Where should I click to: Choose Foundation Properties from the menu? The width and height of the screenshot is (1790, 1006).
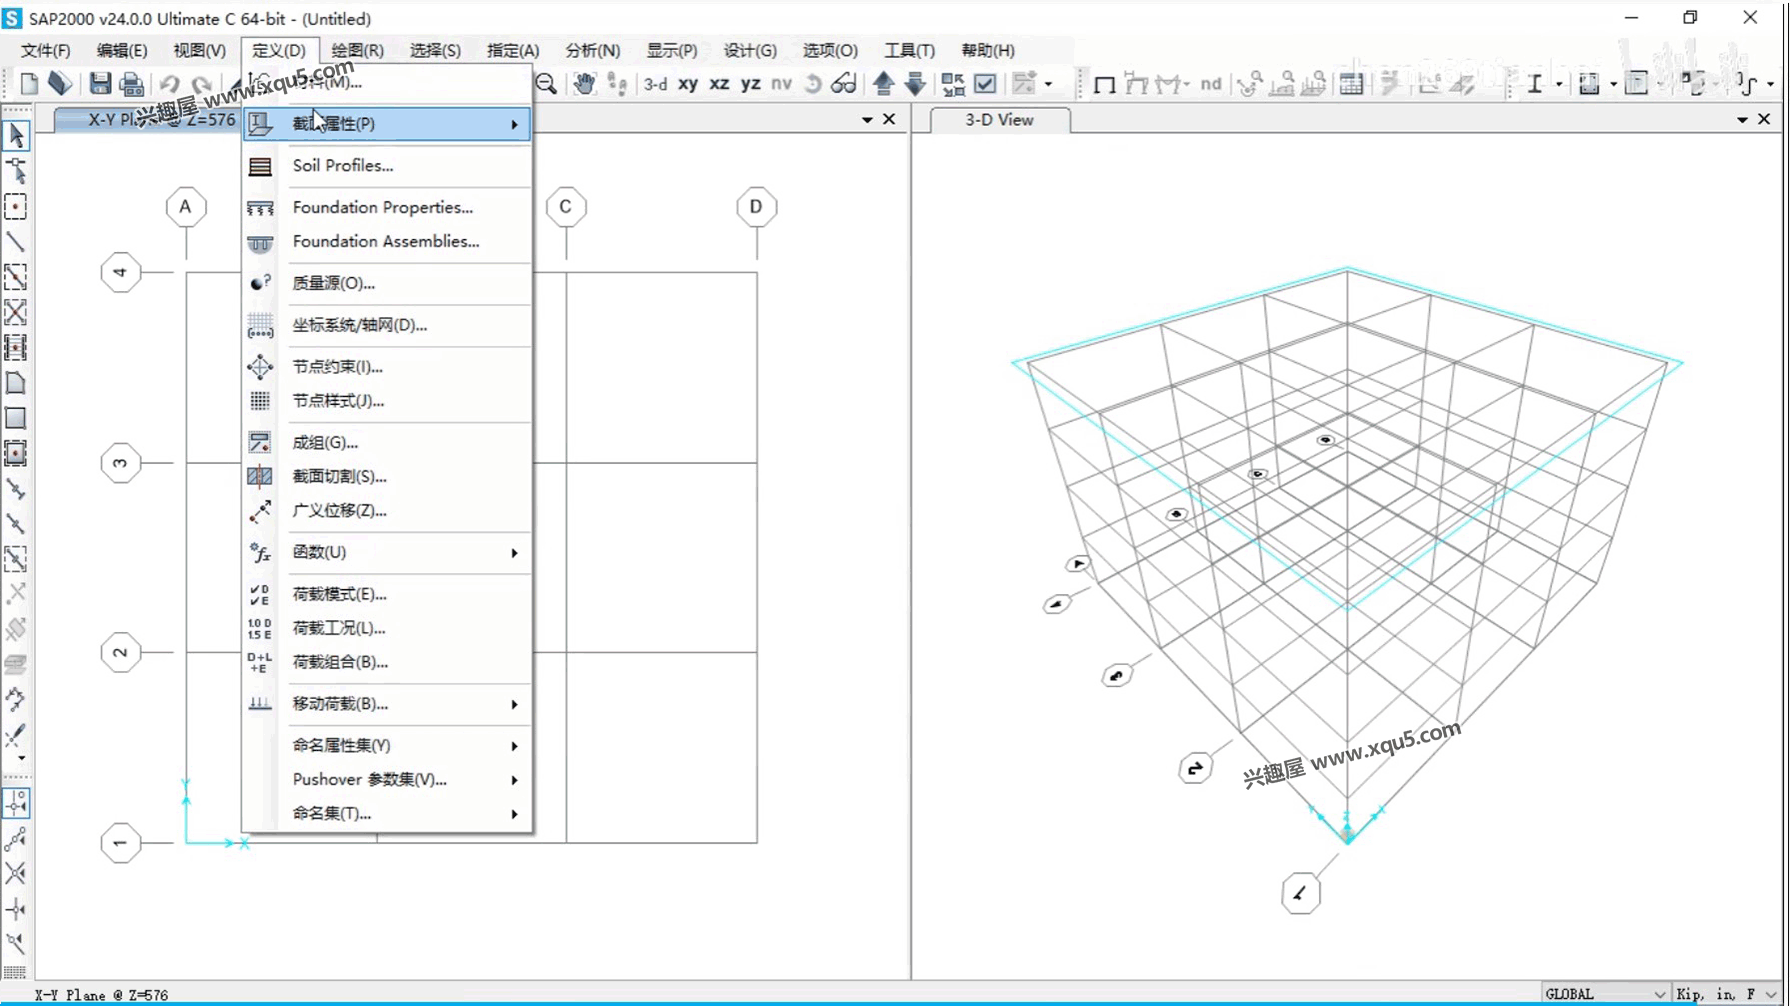pyautogui.click(x=382, y=207)
